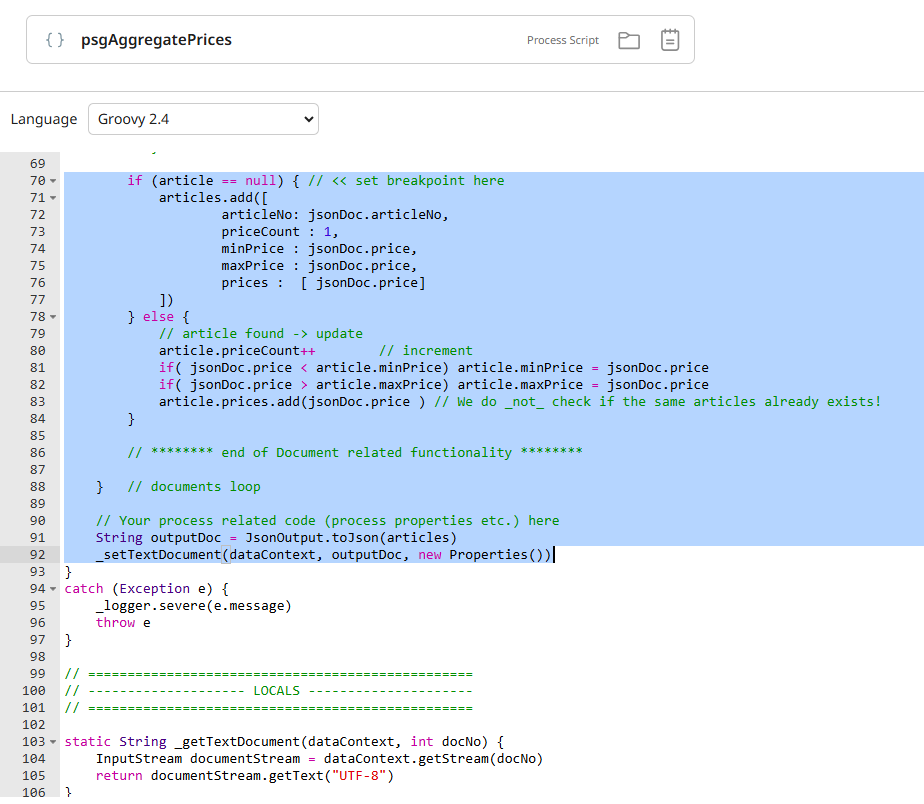Click '// article found -> update' comment
This screenshot has height=804, width=924.
pyautogui.click(x=260, y=334)
